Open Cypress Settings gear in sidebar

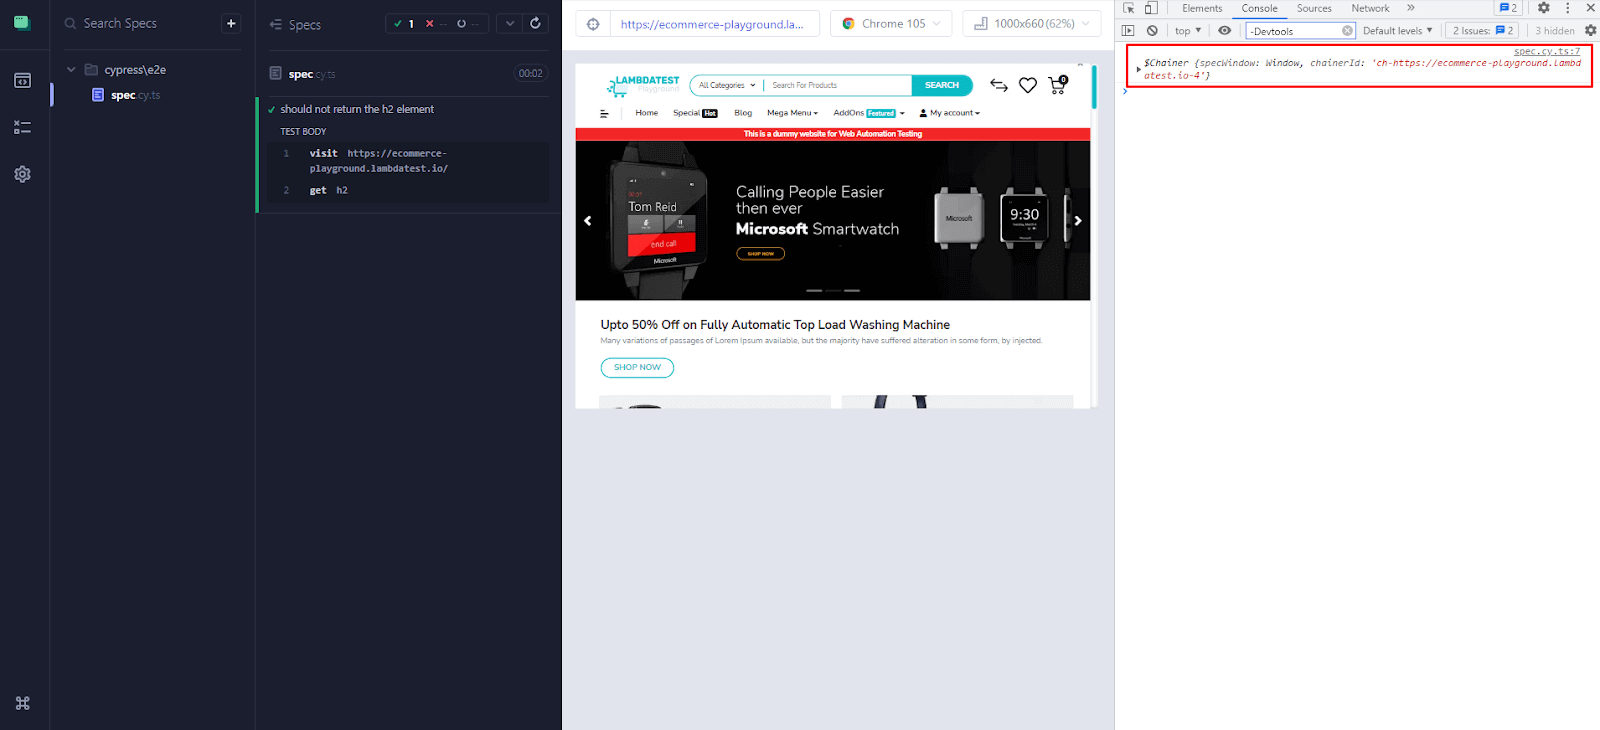pyautogui.click(x=22, y=174)
